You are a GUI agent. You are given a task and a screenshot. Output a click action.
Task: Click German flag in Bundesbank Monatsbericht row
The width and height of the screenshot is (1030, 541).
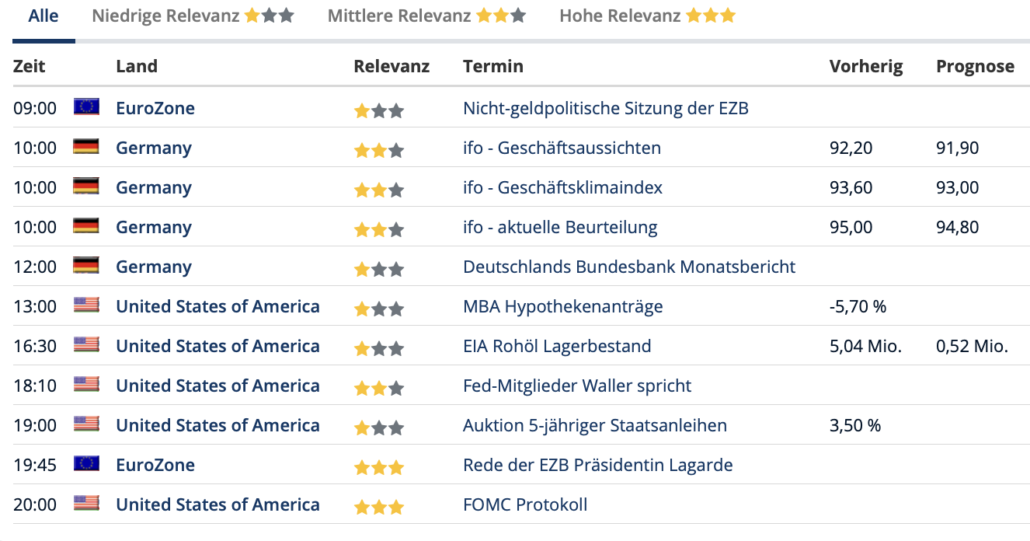(x=86, y=265)
